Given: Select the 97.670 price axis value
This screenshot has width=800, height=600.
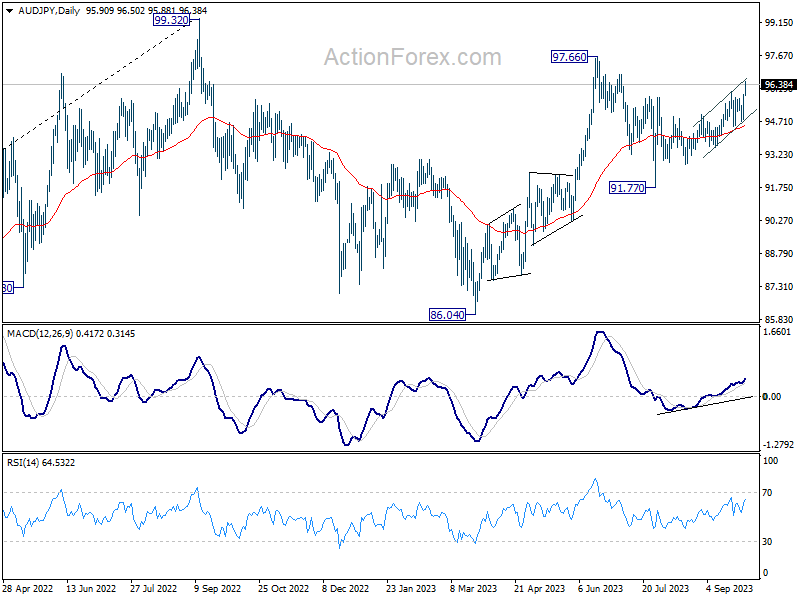Looking at the screenshot, I should click(779, 56).
